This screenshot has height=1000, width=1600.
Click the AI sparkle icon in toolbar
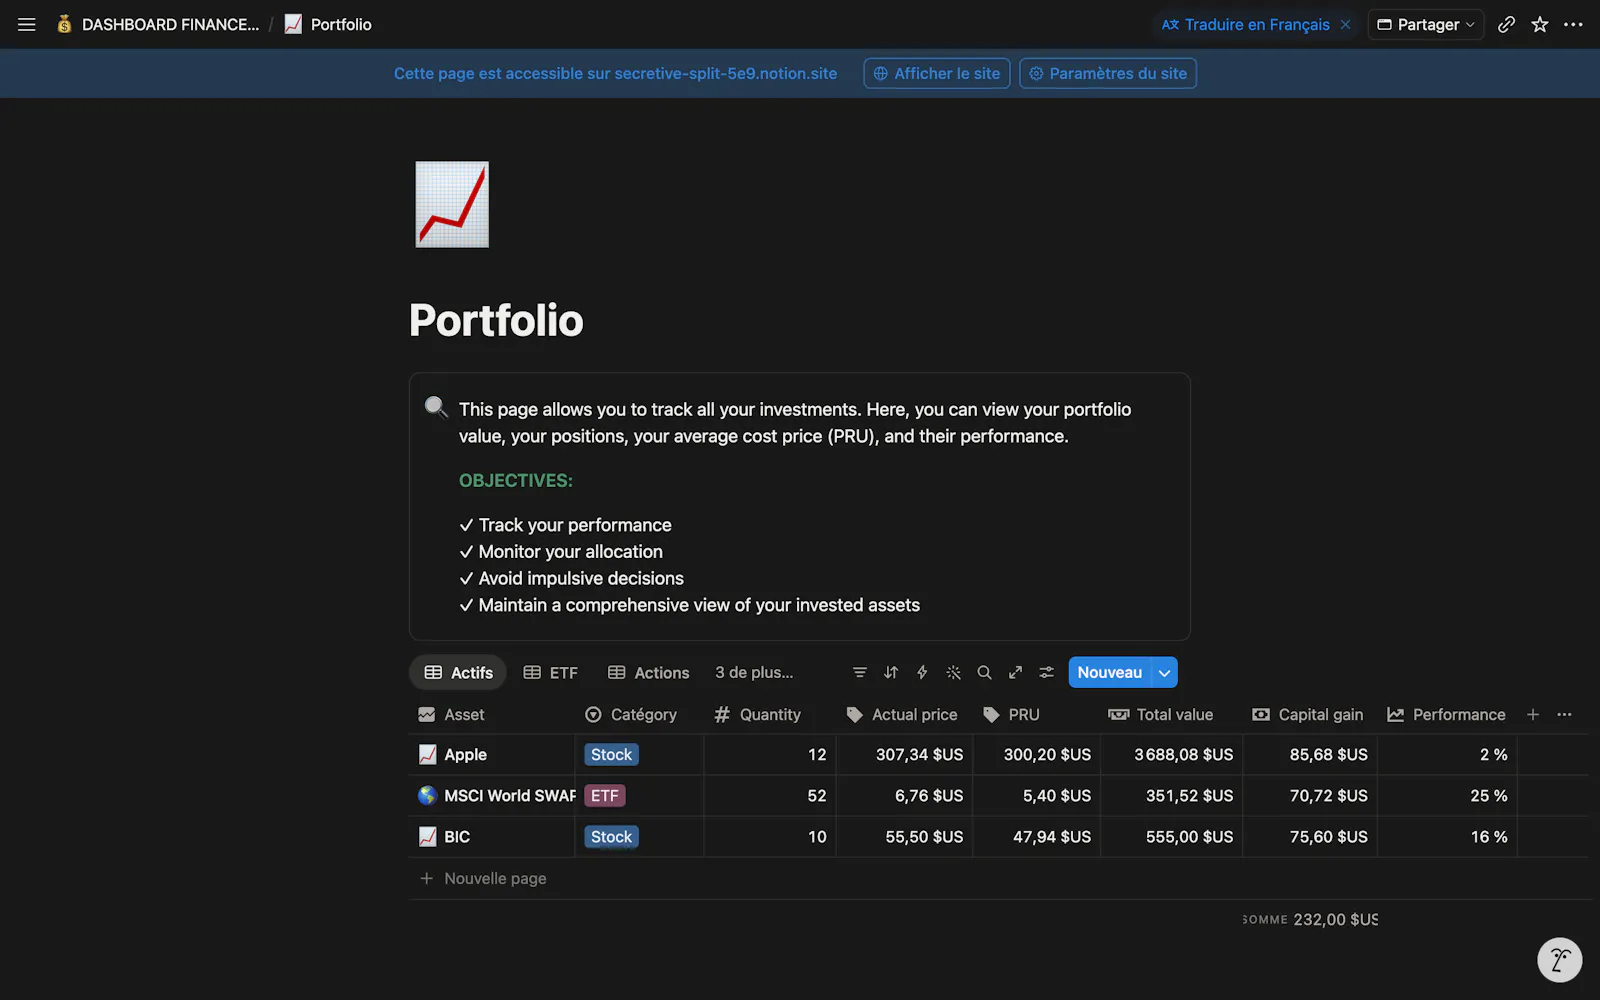[954, 673]
